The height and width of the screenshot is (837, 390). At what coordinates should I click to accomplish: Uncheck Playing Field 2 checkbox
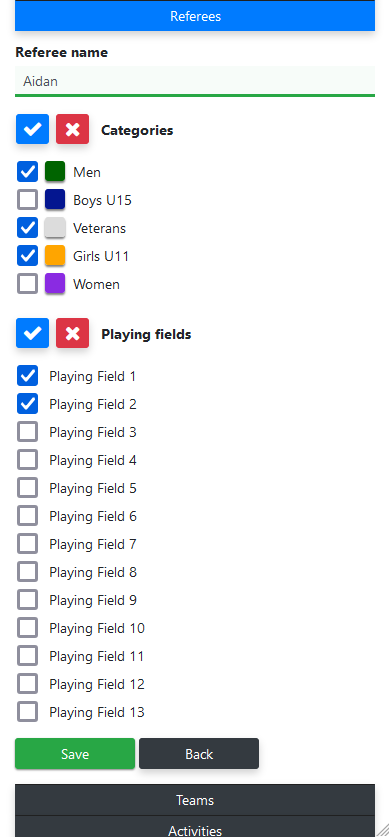tap(28, 404)
